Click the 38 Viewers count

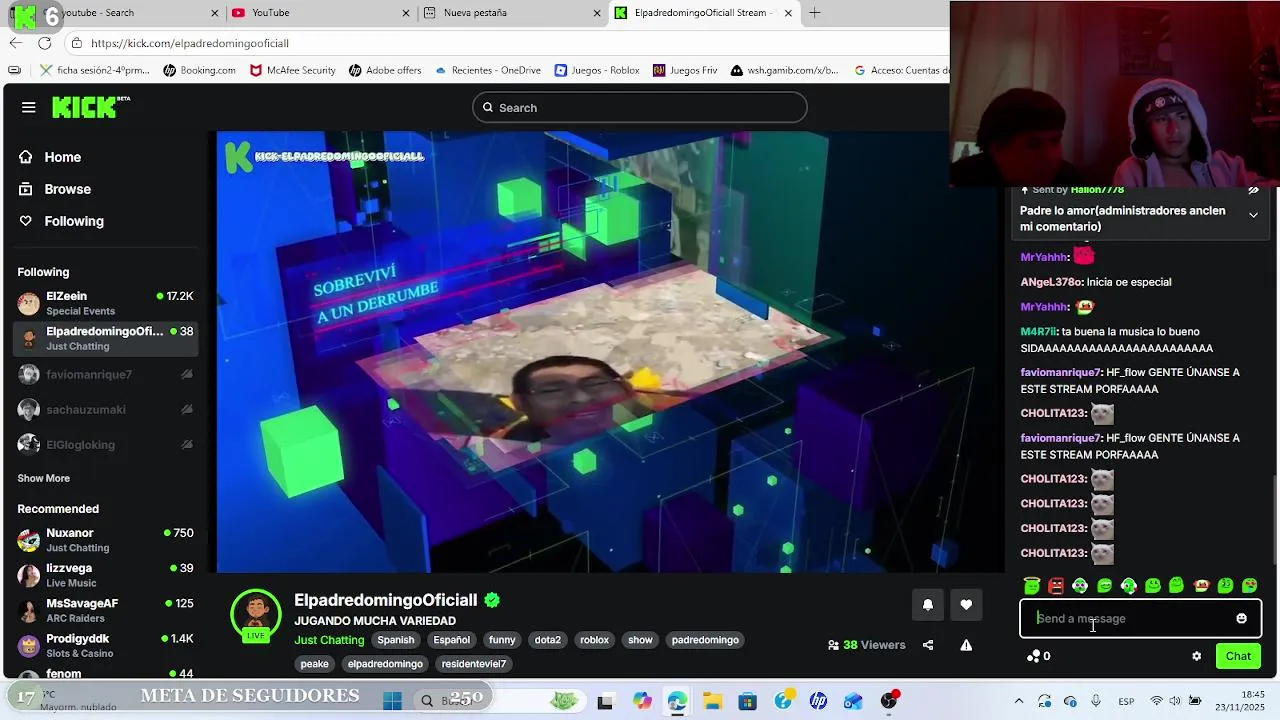coord(866,645)
